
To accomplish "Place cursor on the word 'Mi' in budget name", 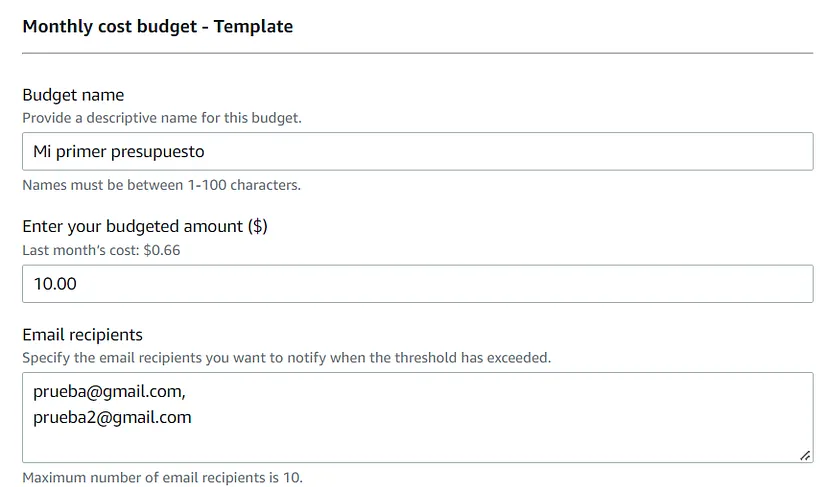I will click(42, 151).
